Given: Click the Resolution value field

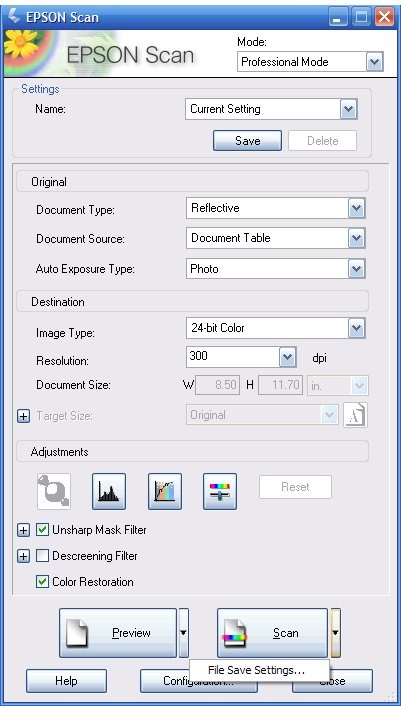Looking at the screenshot, I should (x=233, y=357).
